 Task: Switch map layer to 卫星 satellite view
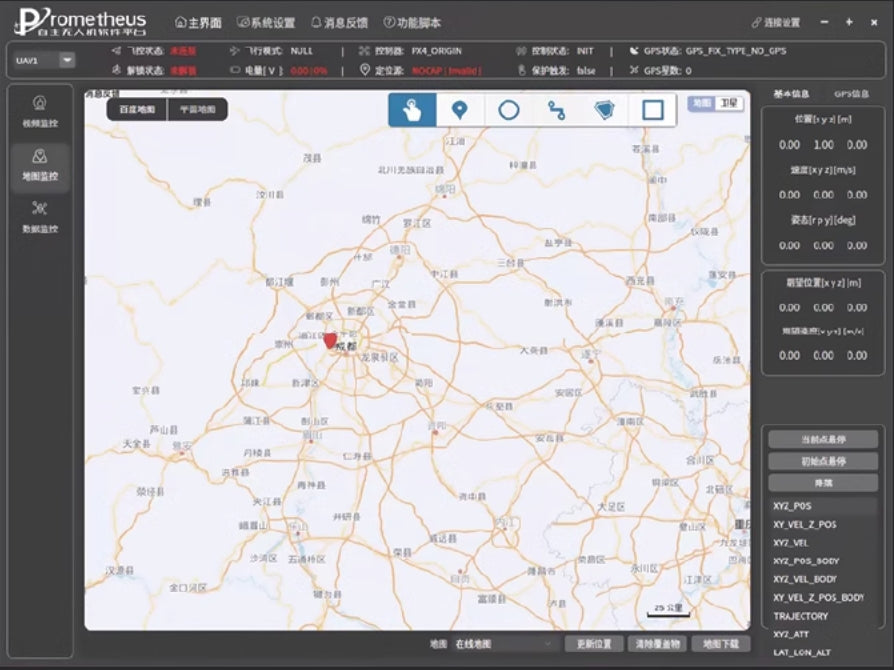(x=729, y=103)
